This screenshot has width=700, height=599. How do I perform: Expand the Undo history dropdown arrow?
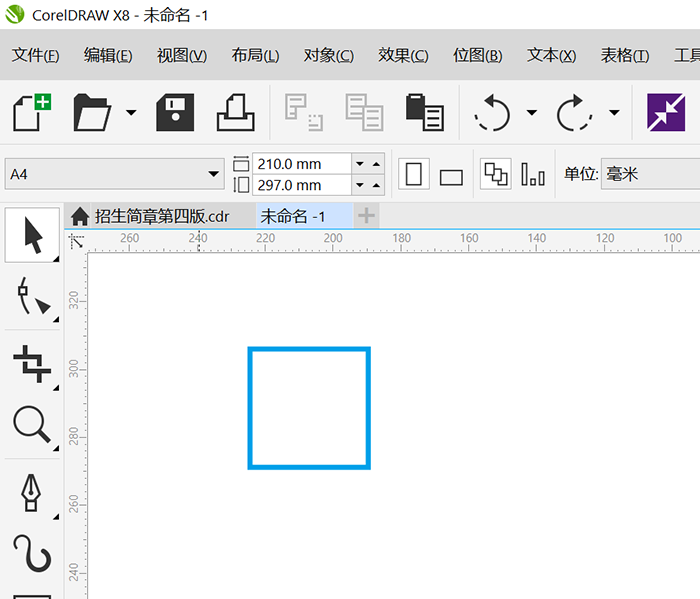(x=531, y=113)
